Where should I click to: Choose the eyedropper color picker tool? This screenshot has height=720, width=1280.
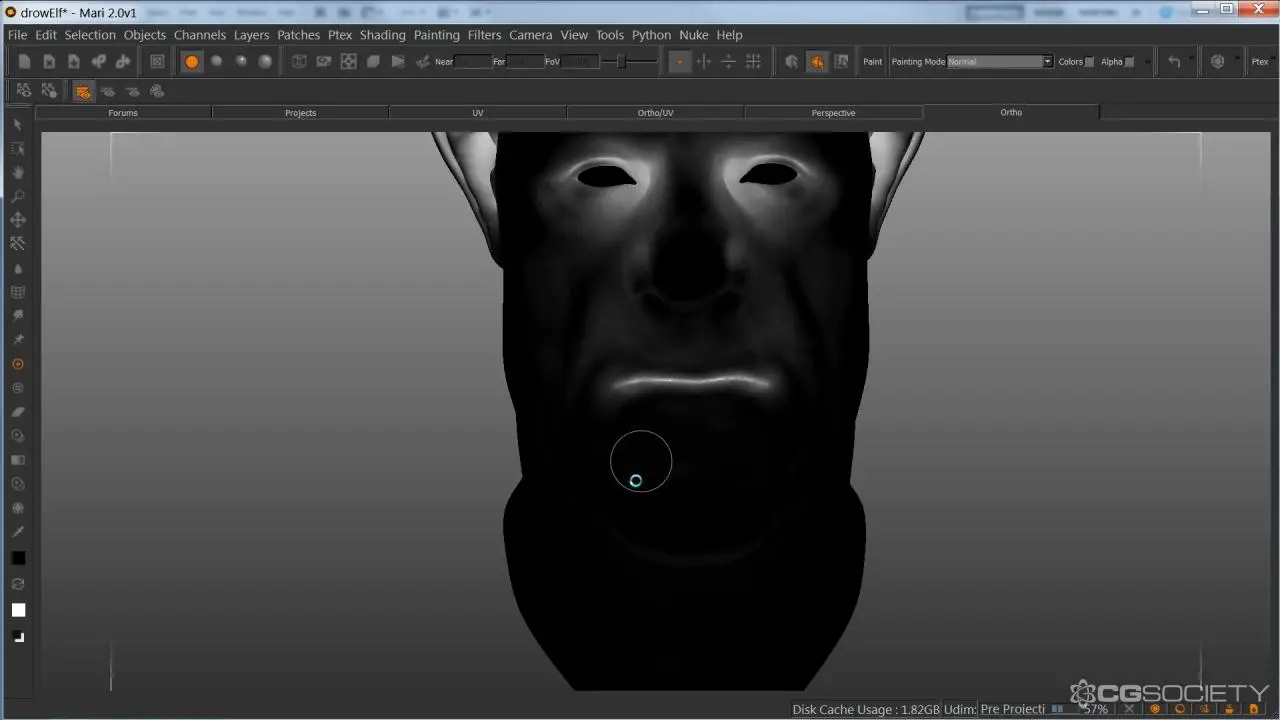pyautogui.click(x=18, y=532)
